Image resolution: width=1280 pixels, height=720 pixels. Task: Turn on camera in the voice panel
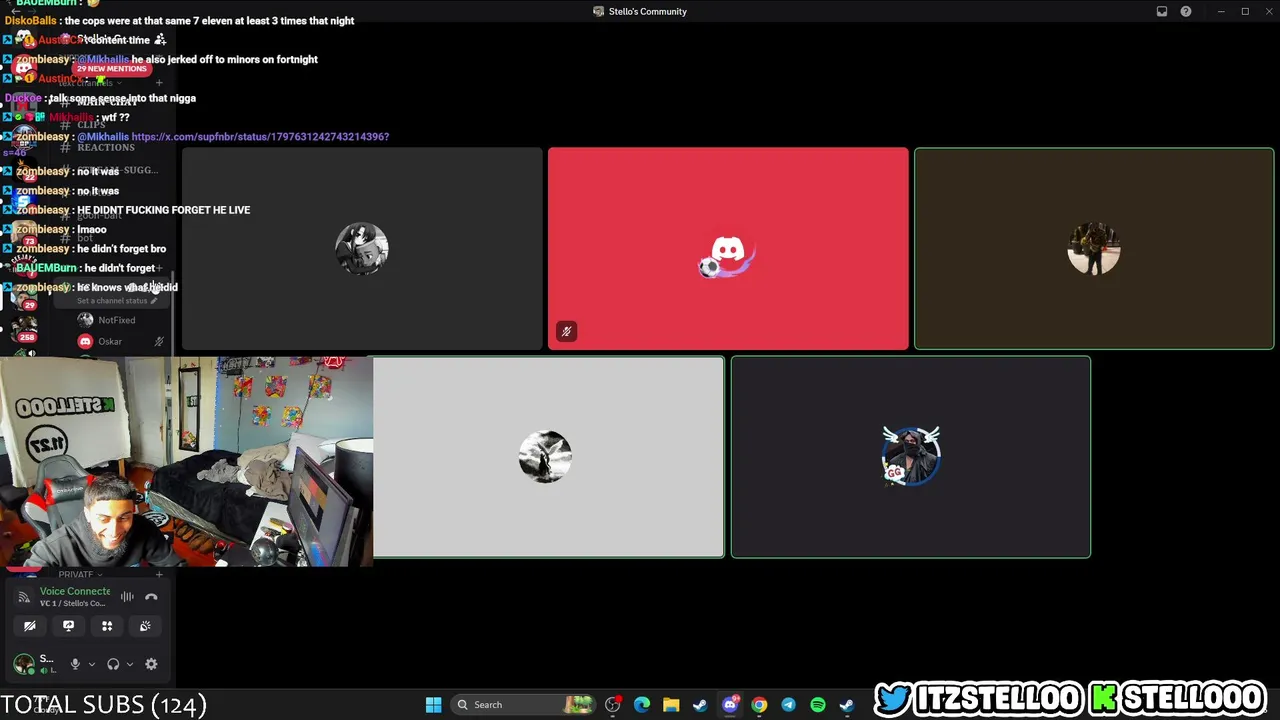[30, 626]
